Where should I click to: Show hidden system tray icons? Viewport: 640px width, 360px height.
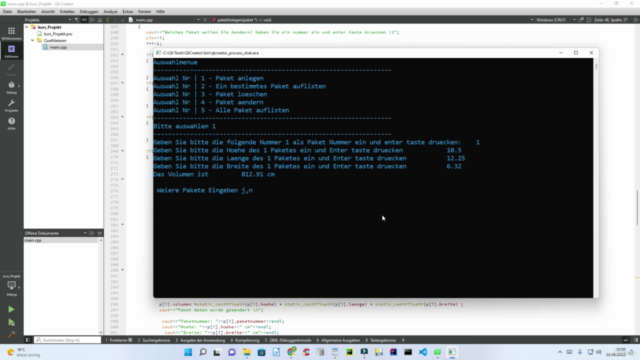pyautogui.click(x=560, y=352)
